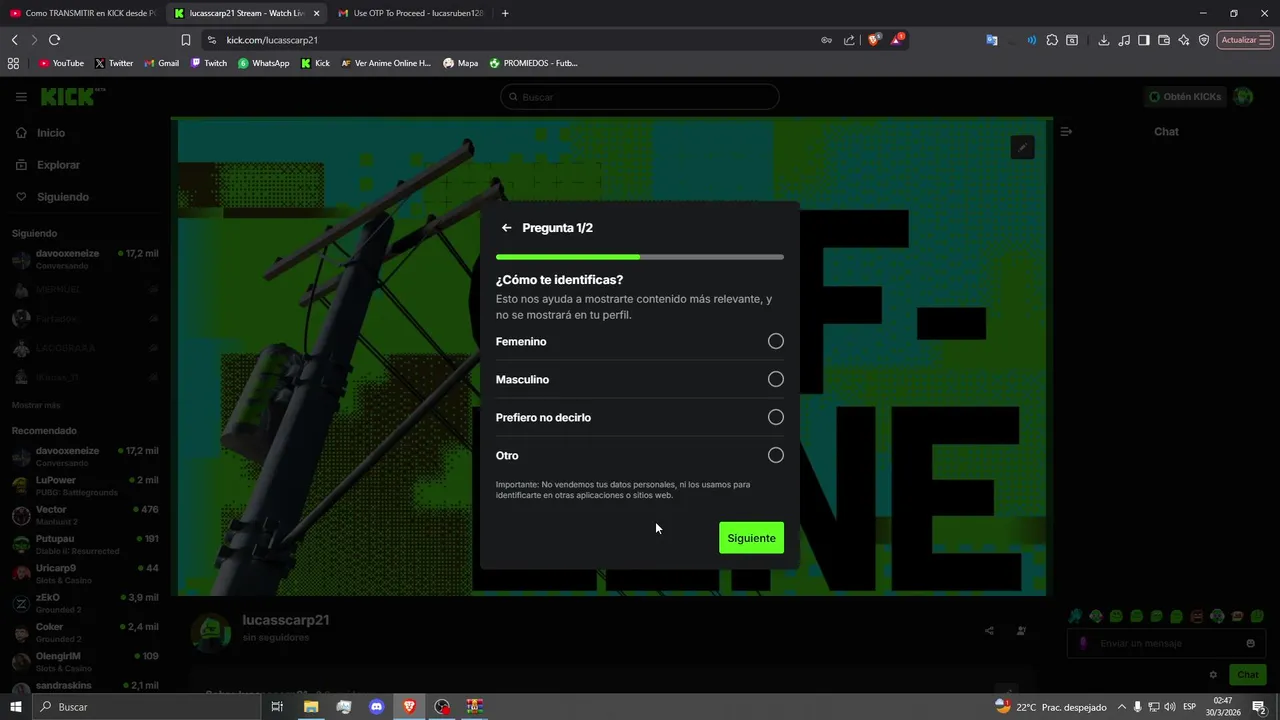This screenshot has height=720, width=1280.
Task: Open Brave Wallet icon
Action: [x=1163, y=40]
